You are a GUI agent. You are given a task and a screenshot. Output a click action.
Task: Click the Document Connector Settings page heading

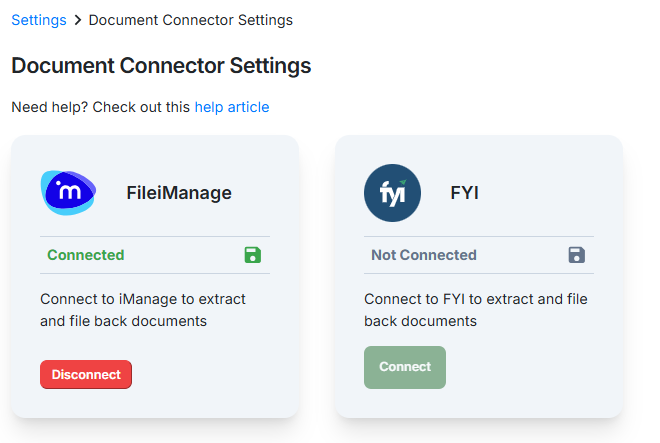point(161,66)
